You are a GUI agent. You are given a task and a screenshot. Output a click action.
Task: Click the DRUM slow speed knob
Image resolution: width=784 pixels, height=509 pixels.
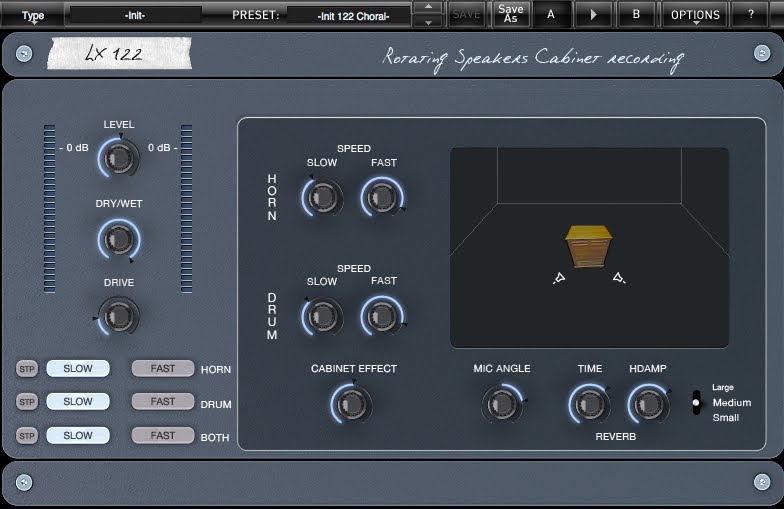[x=322, y=316]
